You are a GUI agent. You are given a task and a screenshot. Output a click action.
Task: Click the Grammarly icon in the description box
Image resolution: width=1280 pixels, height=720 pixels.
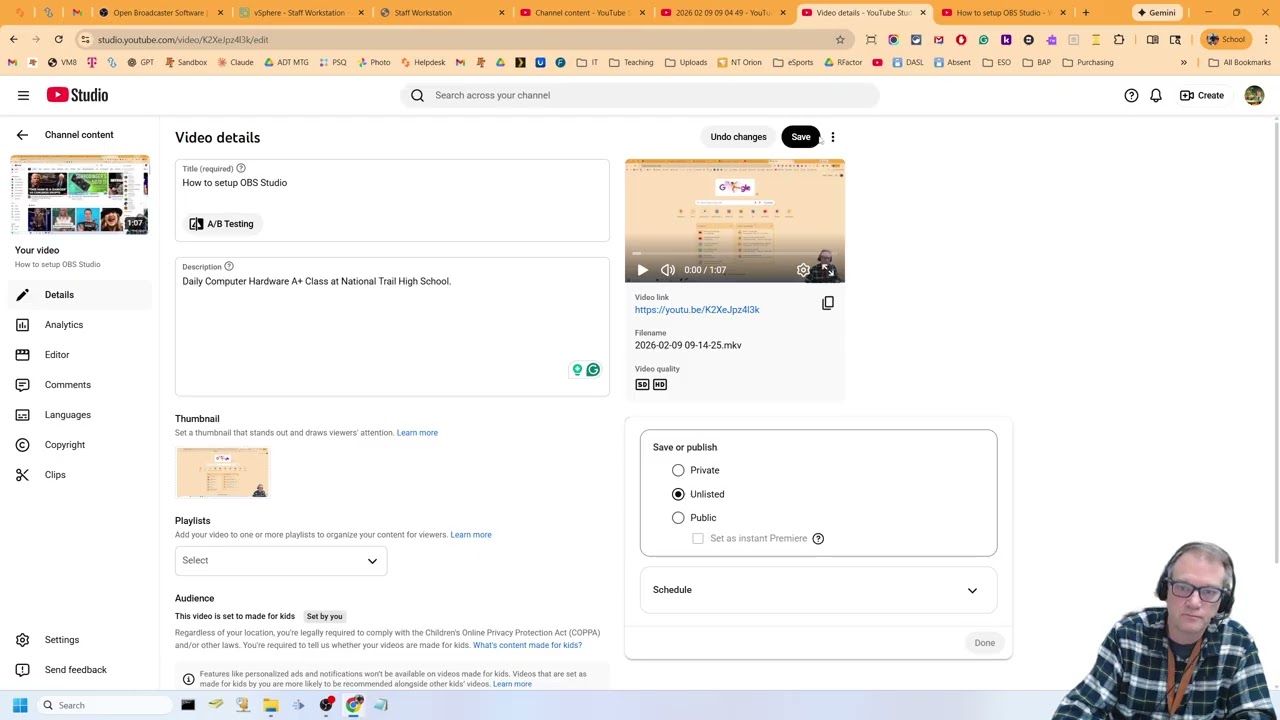(593, 370)
